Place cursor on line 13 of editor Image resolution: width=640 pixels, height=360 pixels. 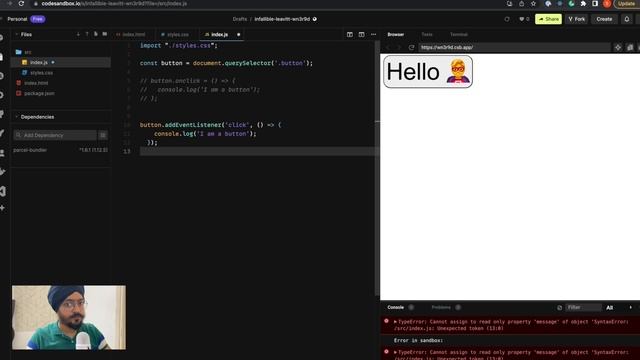point(257,151)
